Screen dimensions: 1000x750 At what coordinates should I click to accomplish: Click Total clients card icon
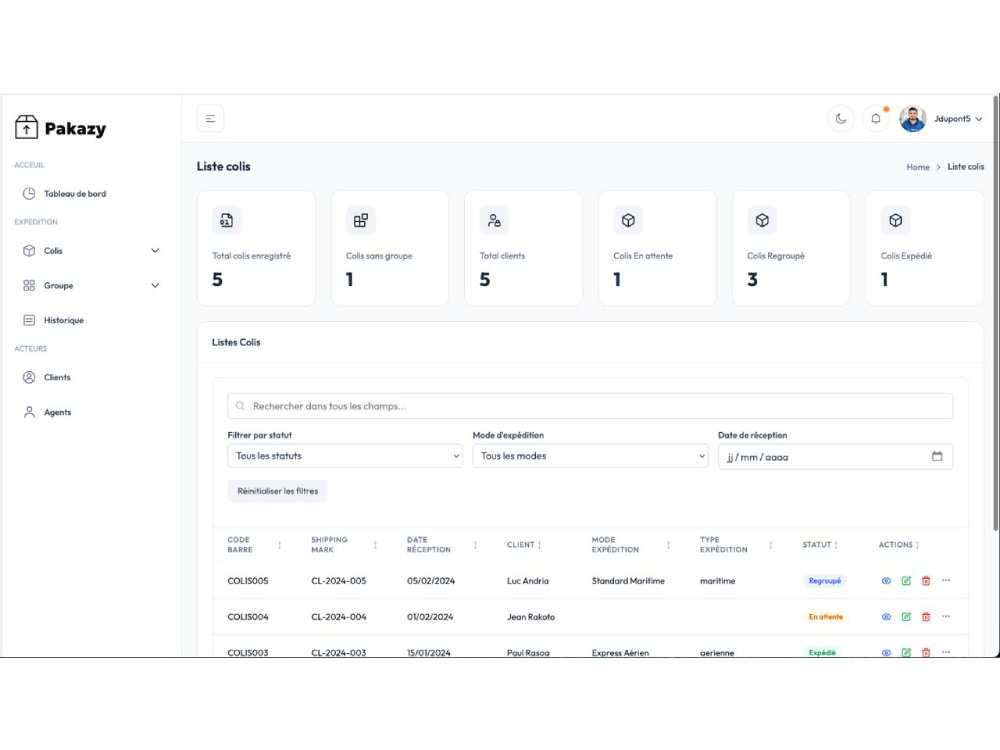pos(494,221)
